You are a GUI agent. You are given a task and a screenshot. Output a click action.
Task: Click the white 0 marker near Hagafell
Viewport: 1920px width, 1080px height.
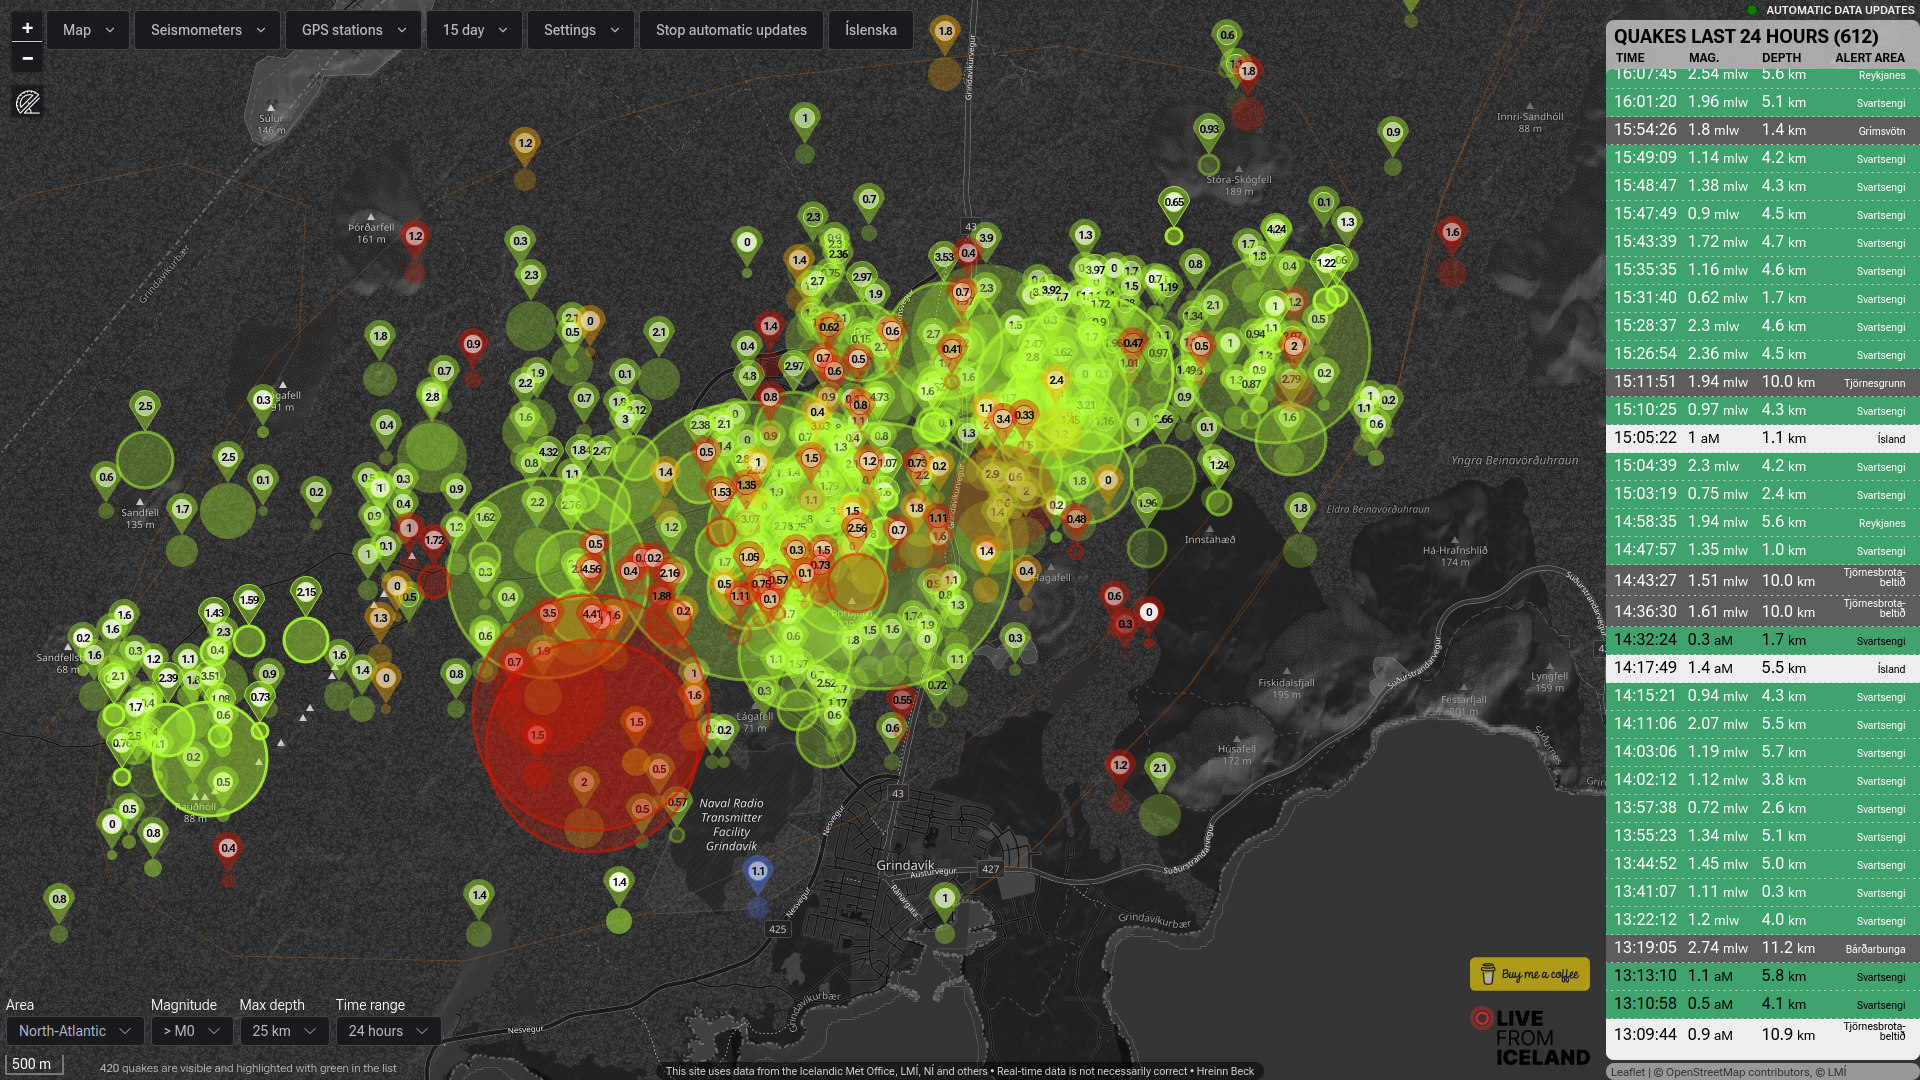click(x=1149, y=612)
